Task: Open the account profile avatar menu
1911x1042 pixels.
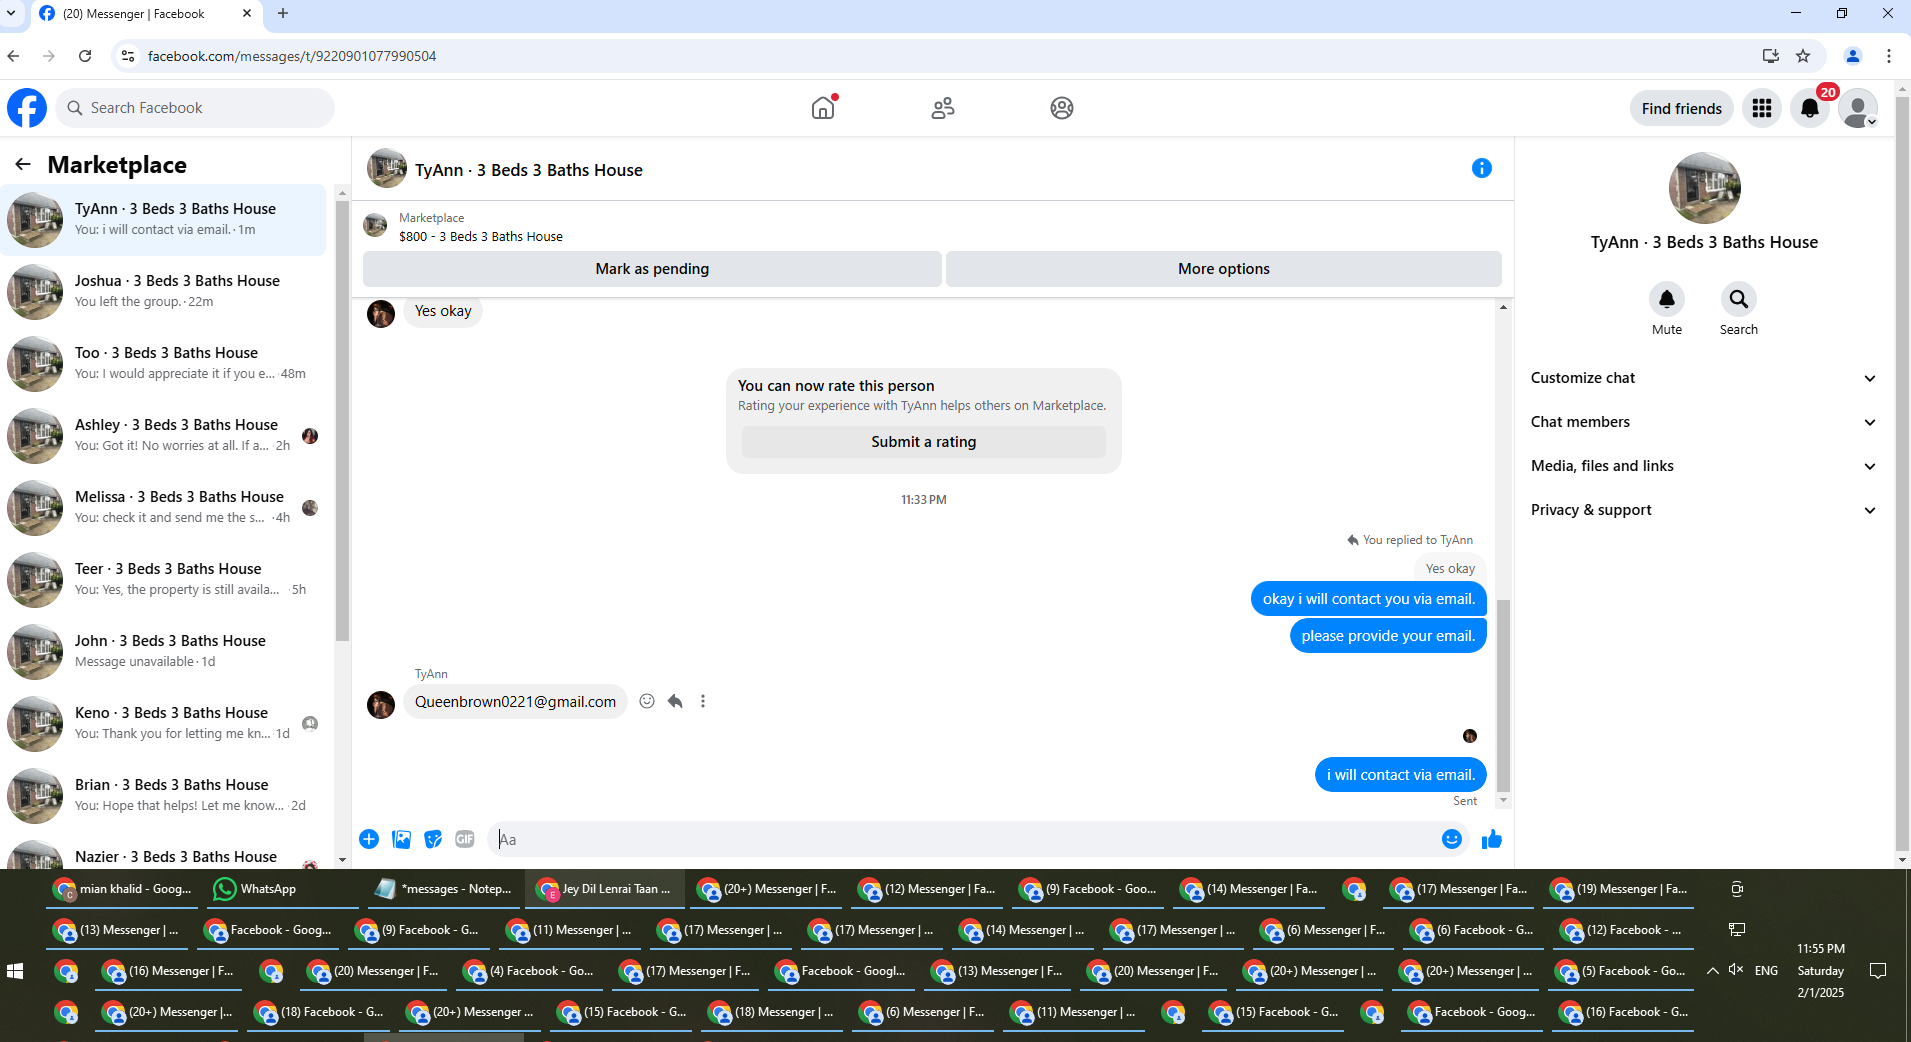Action: coord(1858,108)
